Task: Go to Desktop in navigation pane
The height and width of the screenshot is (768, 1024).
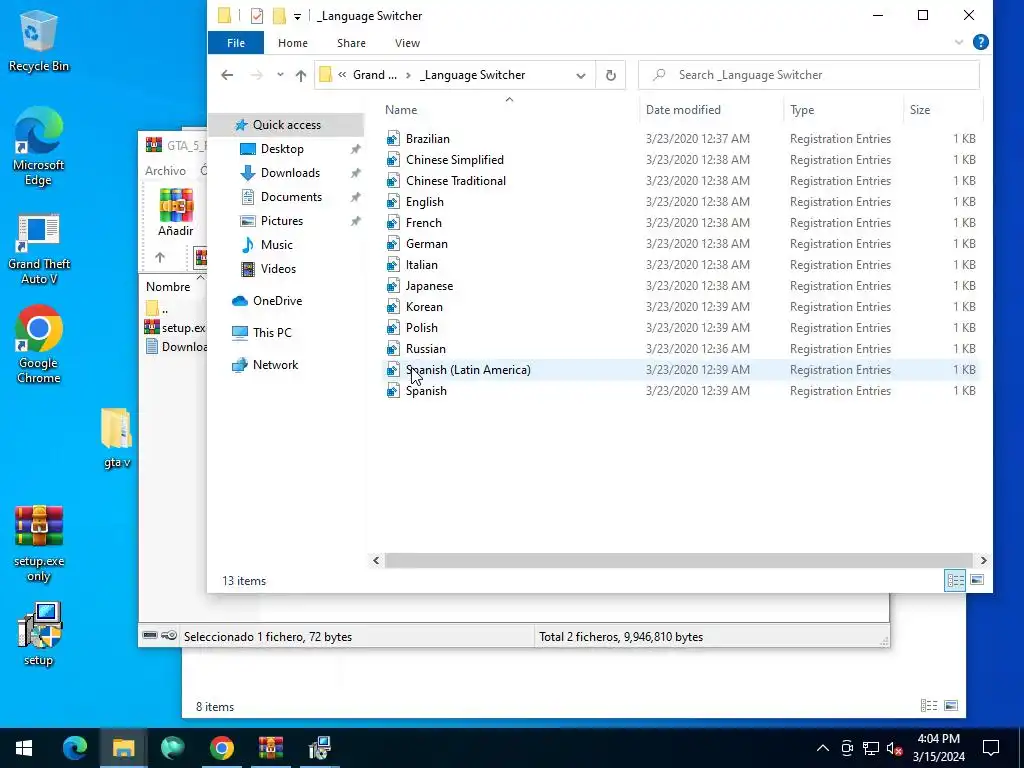Action: tap(282, 149)
